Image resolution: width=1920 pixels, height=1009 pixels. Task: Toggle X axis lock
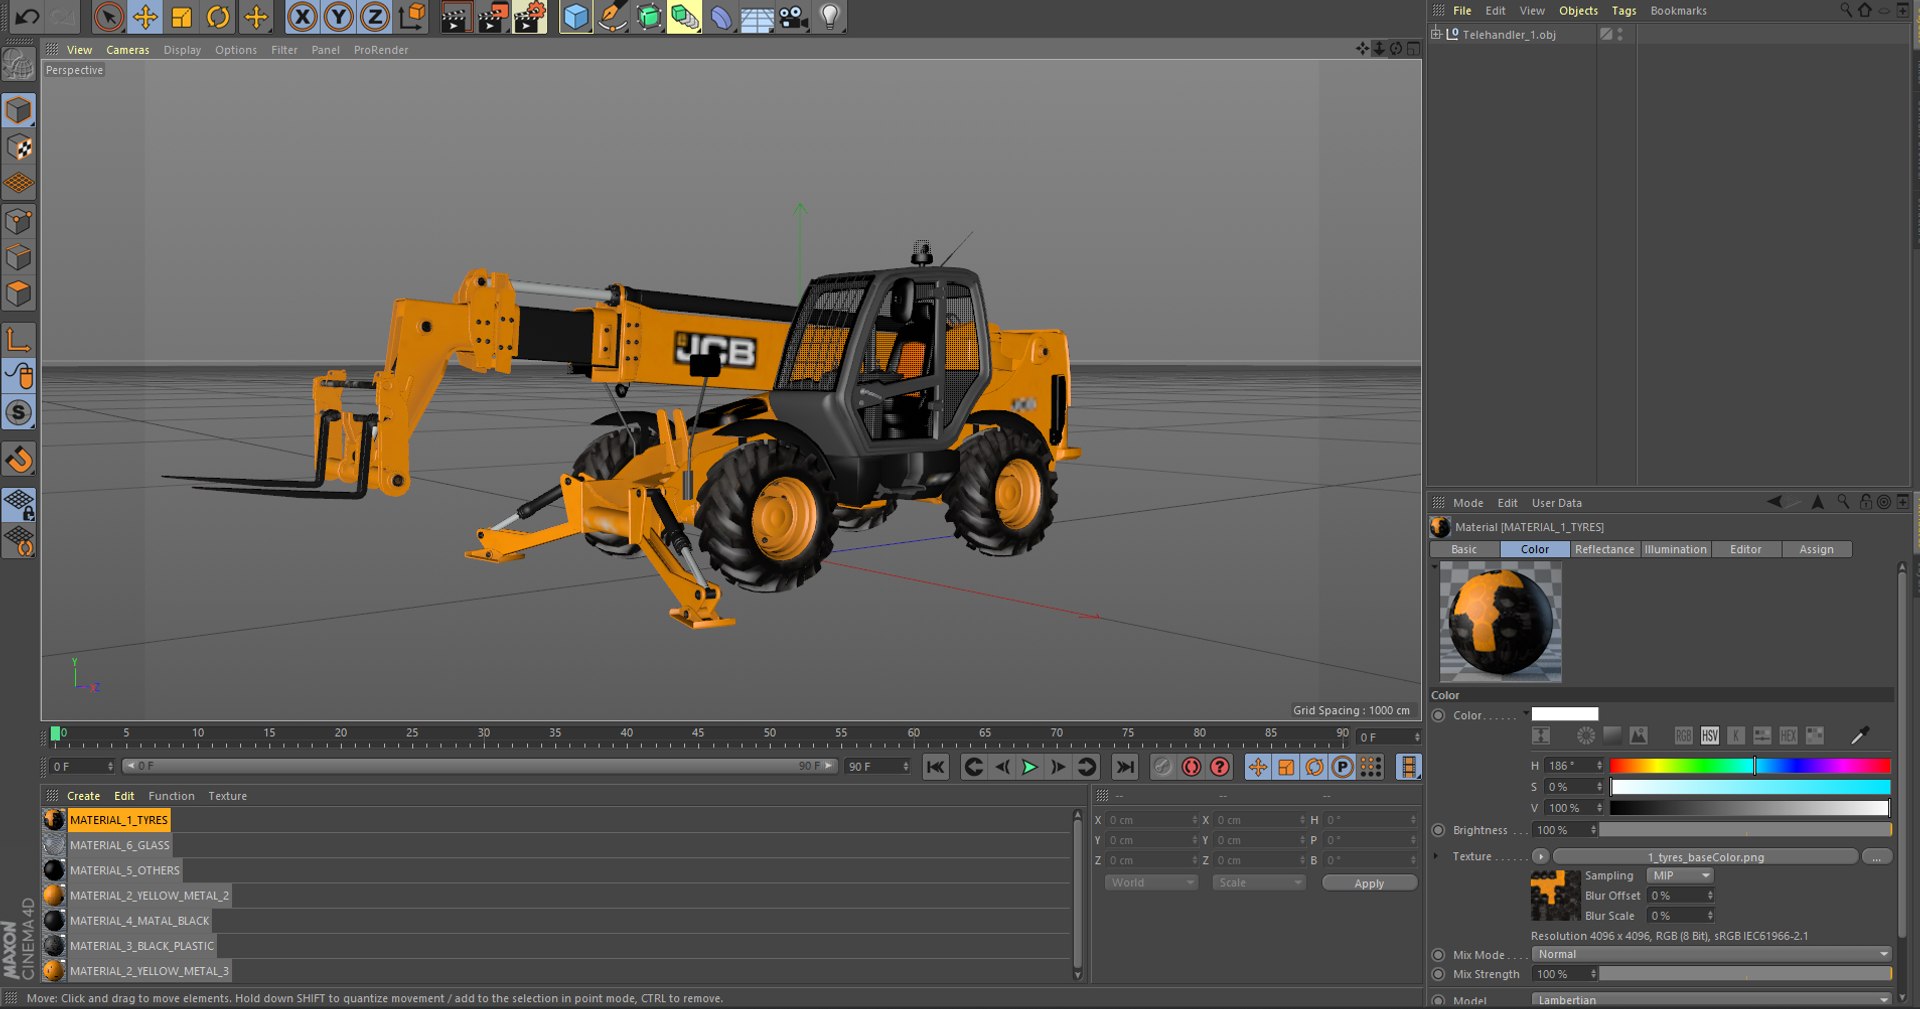click(302, 16)
